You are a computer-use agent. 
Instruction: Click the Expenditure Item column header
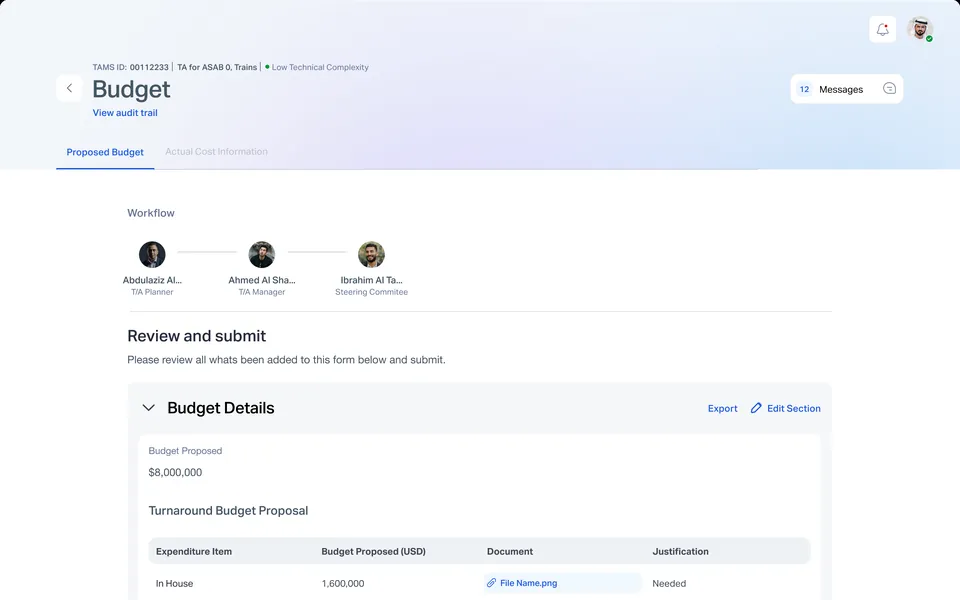[193, 551]
